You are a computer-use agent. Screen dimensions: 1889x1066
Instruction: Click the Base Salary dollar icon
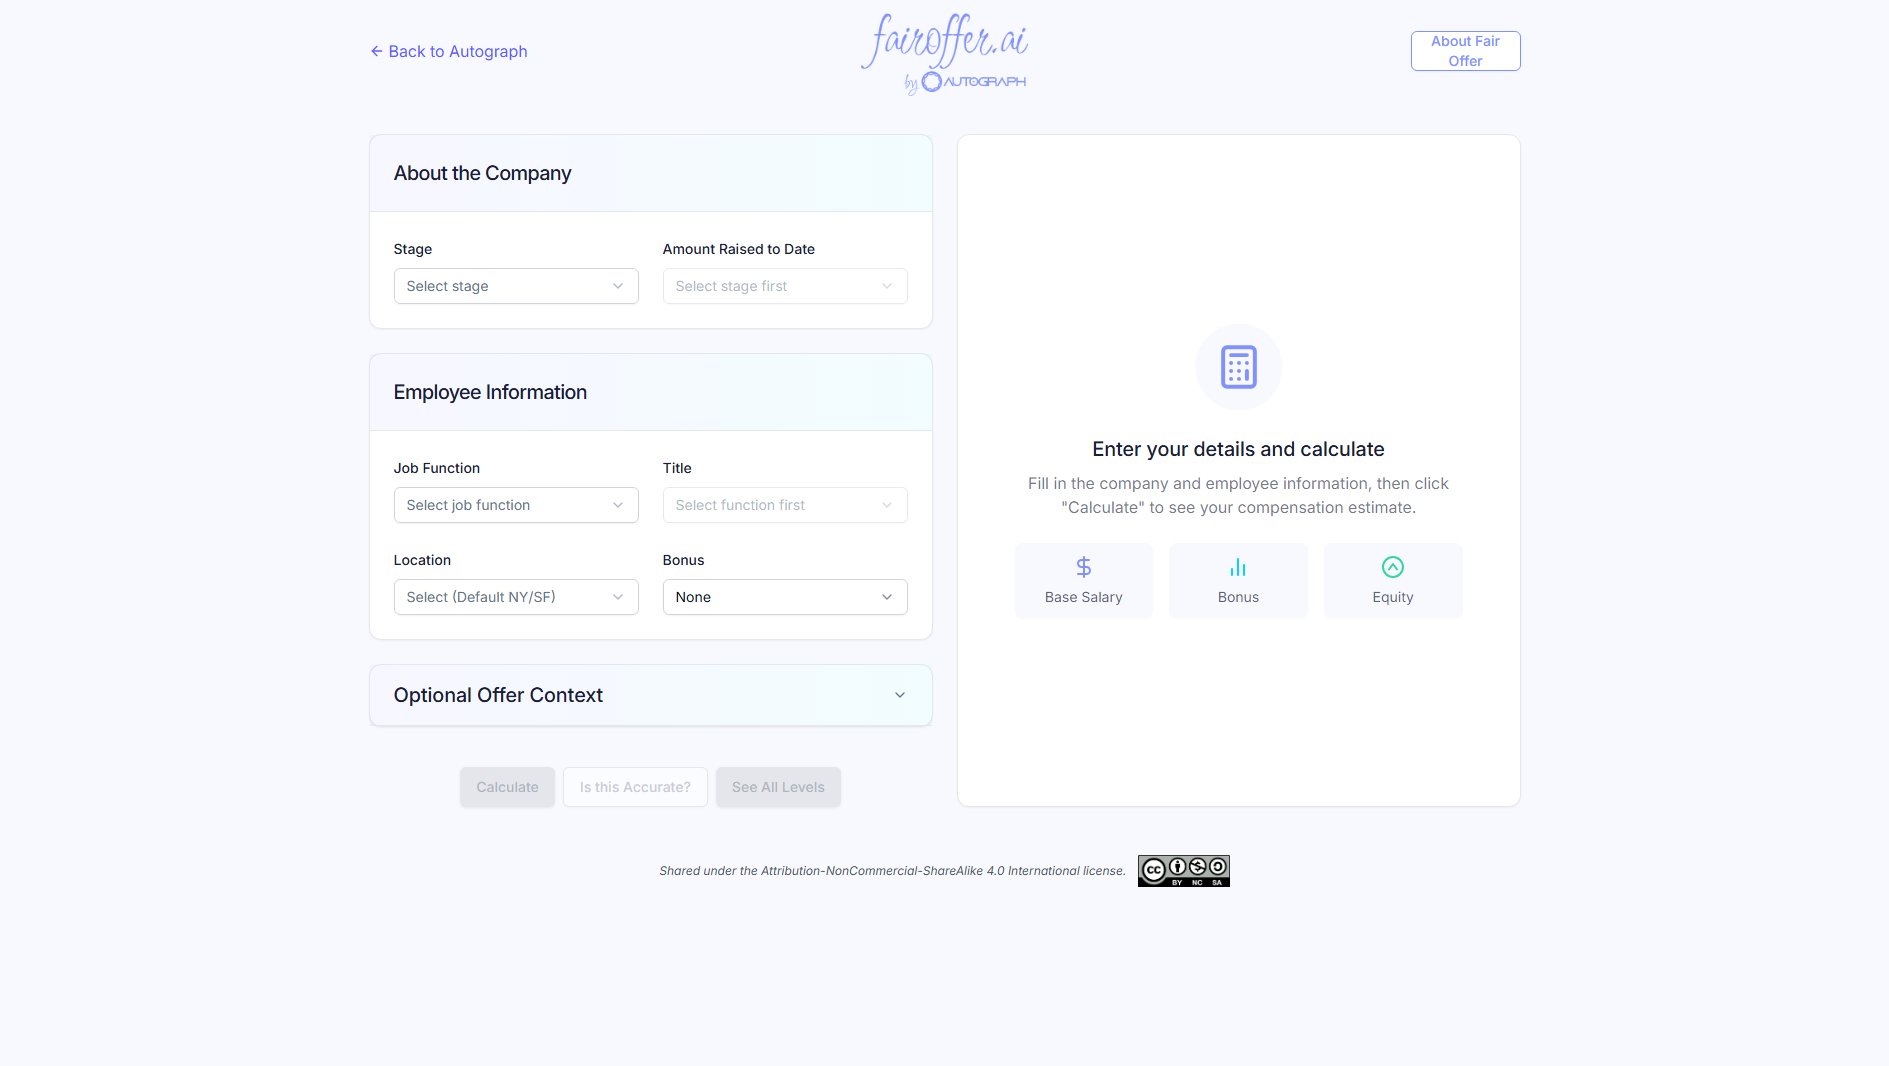1083,567
